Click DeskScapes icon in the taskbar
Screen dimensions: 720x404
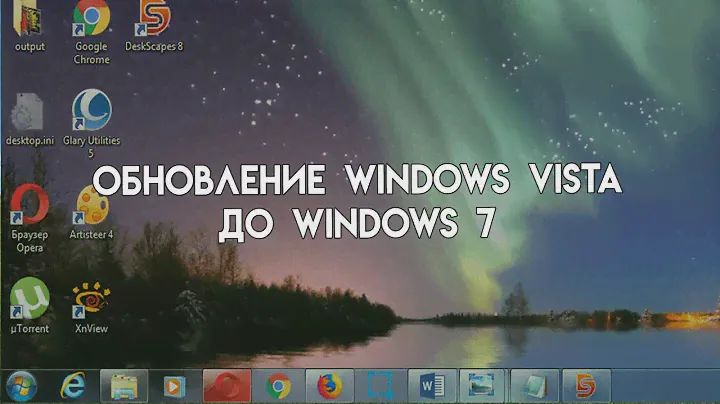(585, 385)
